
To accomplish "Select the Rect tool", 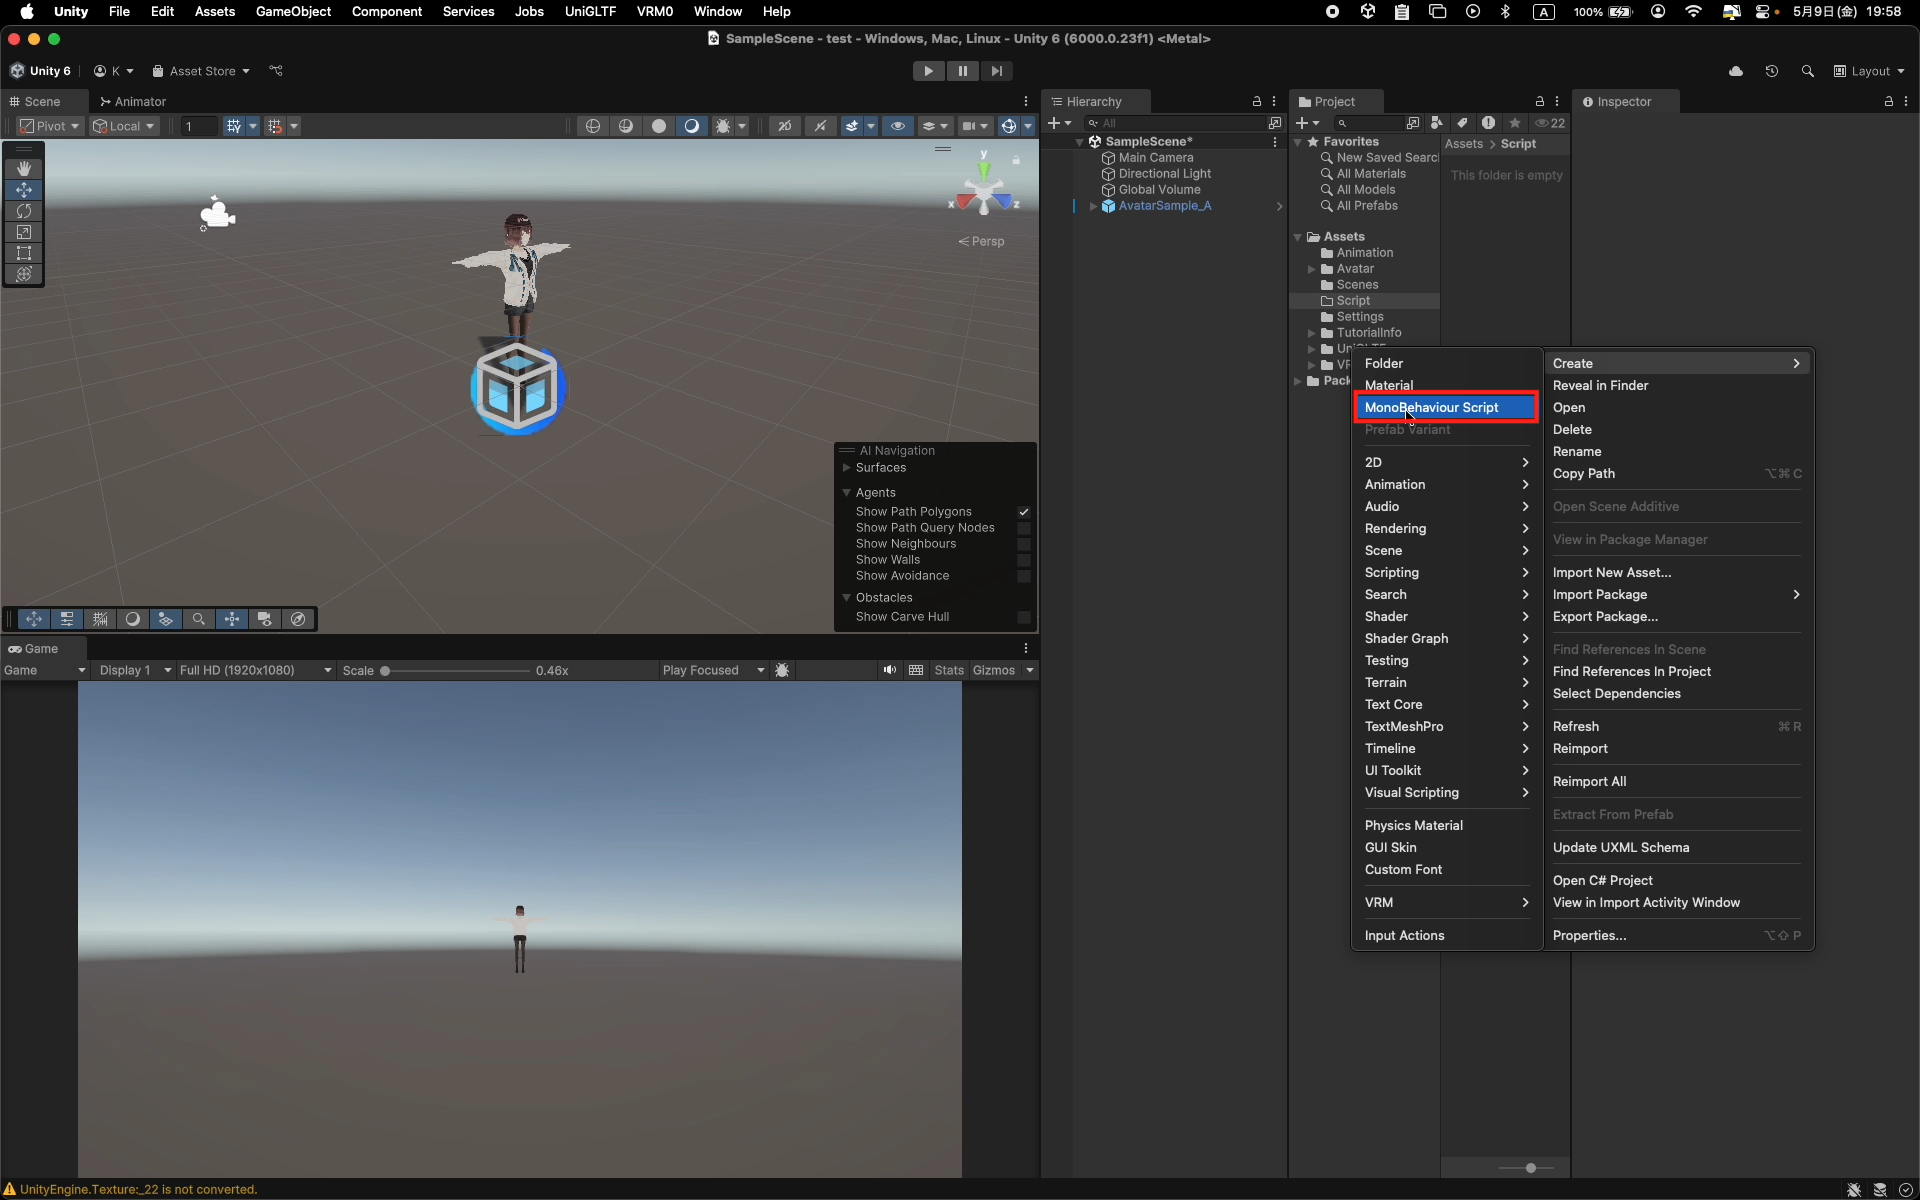I will click(24, 253).
